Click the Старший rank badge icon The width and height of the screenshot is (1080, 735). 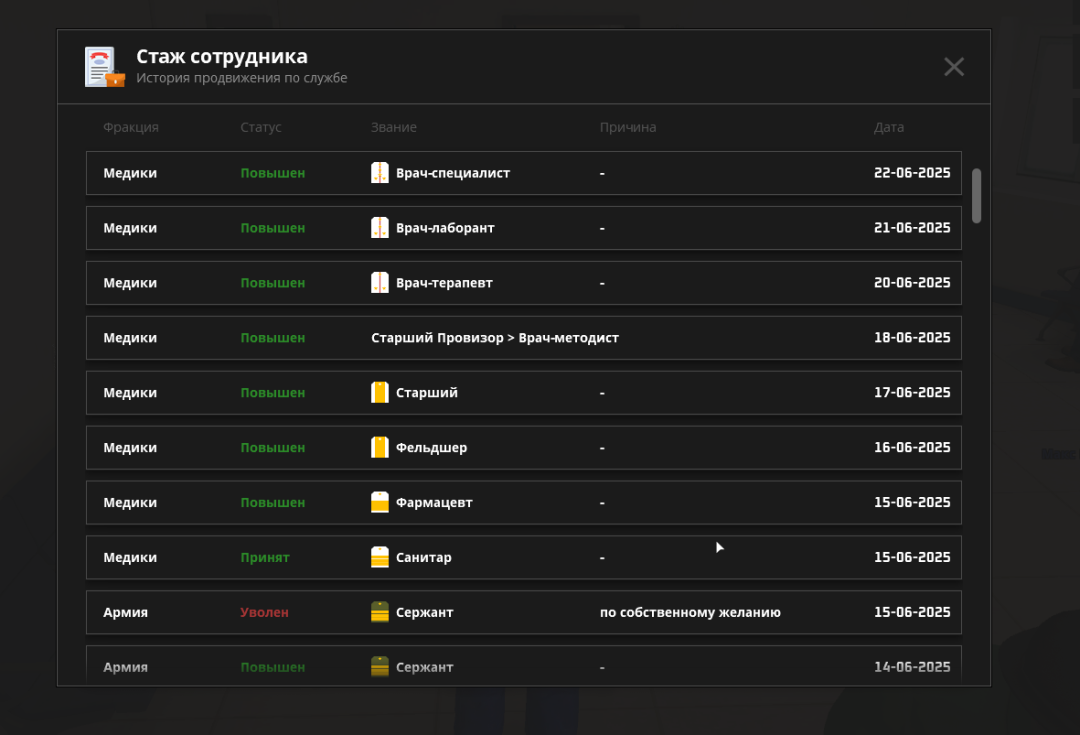coord(380,393)
